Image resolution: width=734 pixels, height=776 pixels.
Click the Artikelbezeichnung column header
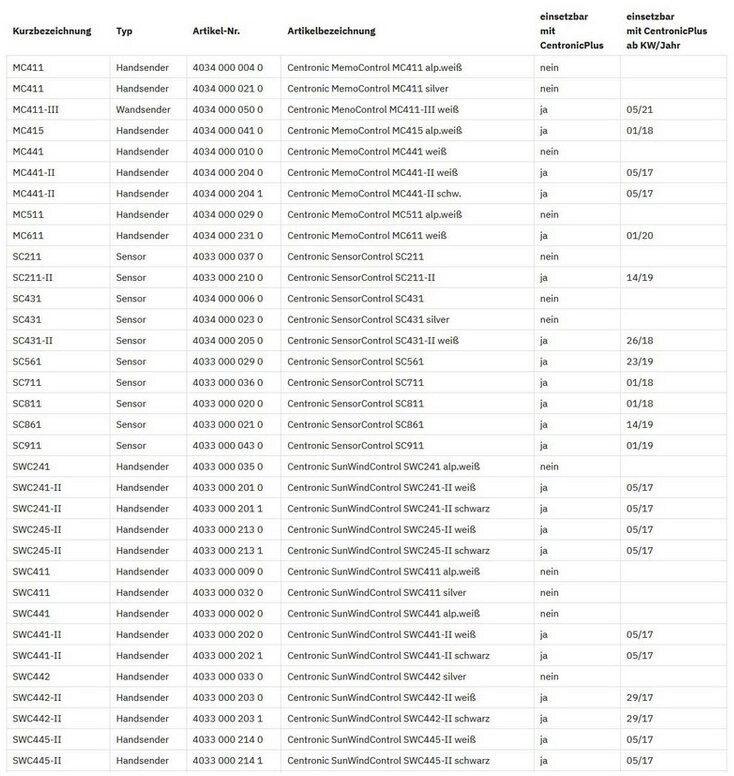(x=331, y=31)
